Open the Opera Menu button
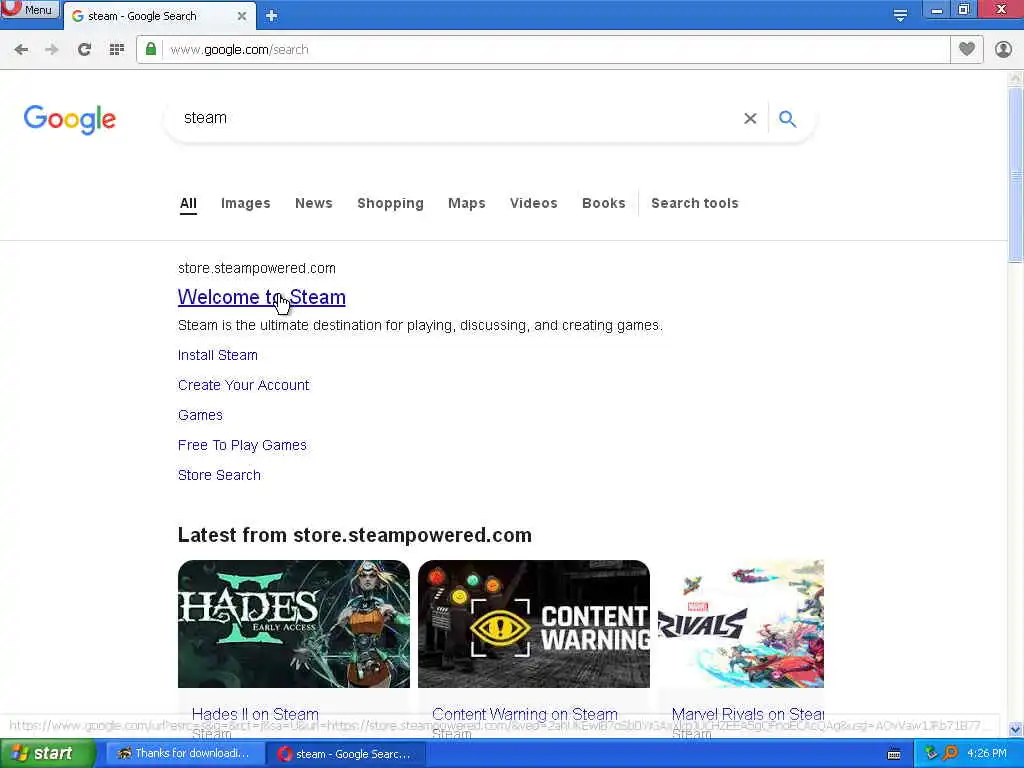Image resolution: width=1024 pixels, height=768 pixels. (29, 9)
